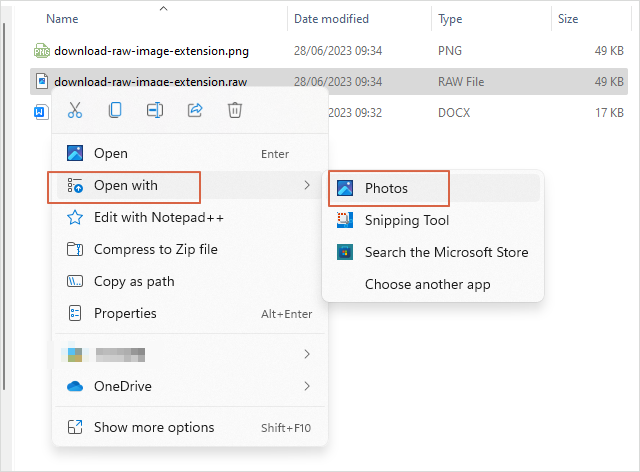The image size is (640, 472).
Task: Click the Delete trash icon
Action: [x=235, y=111]
